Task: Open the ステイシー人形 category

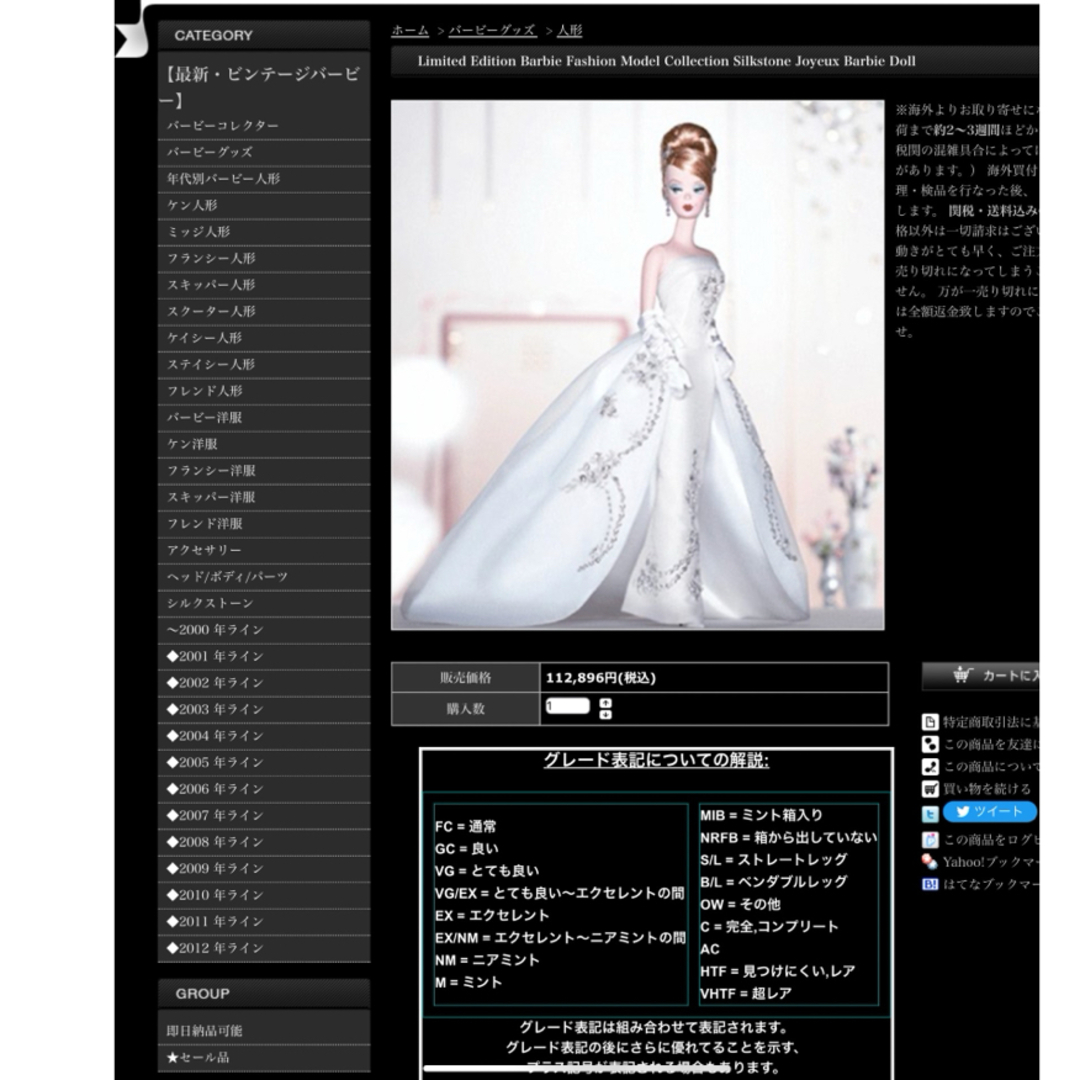Action: coord(264,364)
